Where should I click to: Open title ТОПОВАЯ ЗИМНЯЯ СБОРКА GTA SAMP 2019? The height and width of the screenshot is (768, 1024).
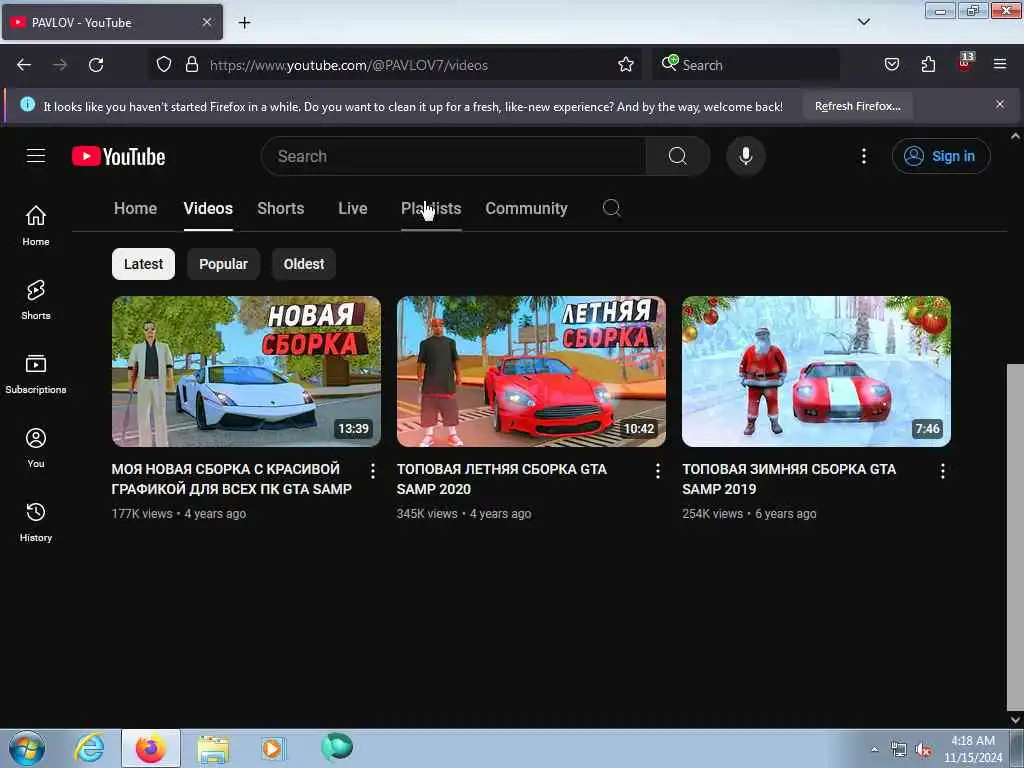tap(789, 479)
